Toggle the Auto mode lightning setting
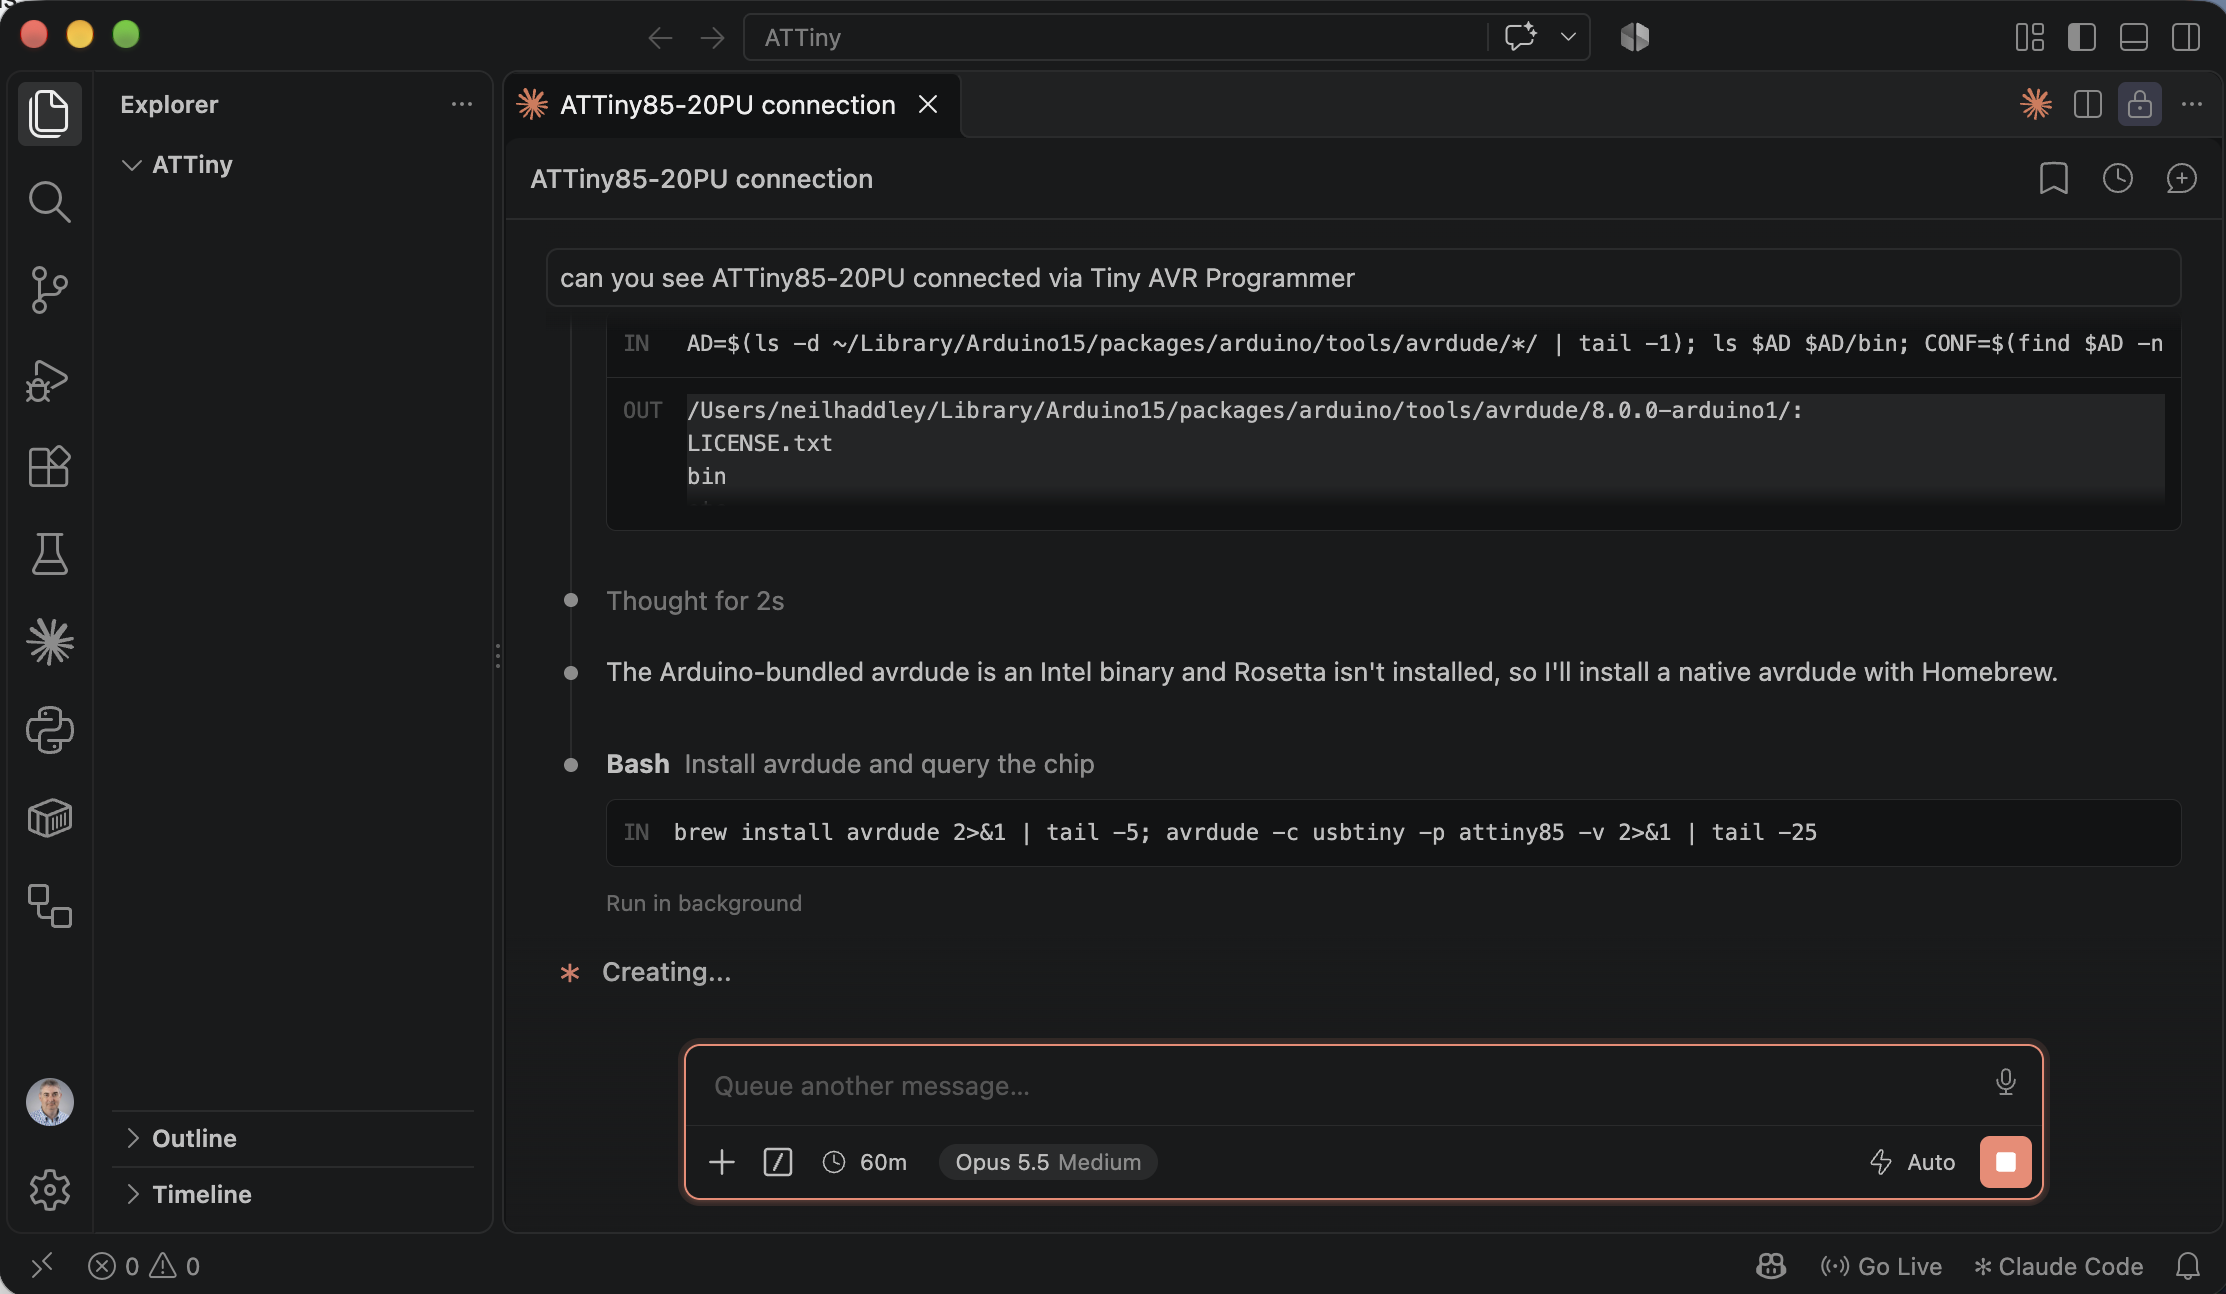The height and width of the screenshot is (1294, 2226). pyautogui.click(x=1912, y=1162)
